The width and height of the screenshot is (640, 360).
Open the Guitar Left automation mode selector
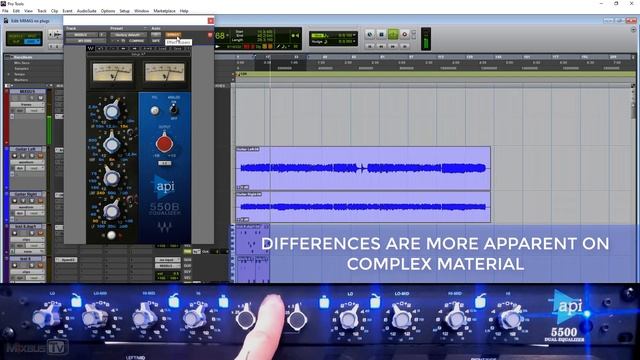pos(34,168)
